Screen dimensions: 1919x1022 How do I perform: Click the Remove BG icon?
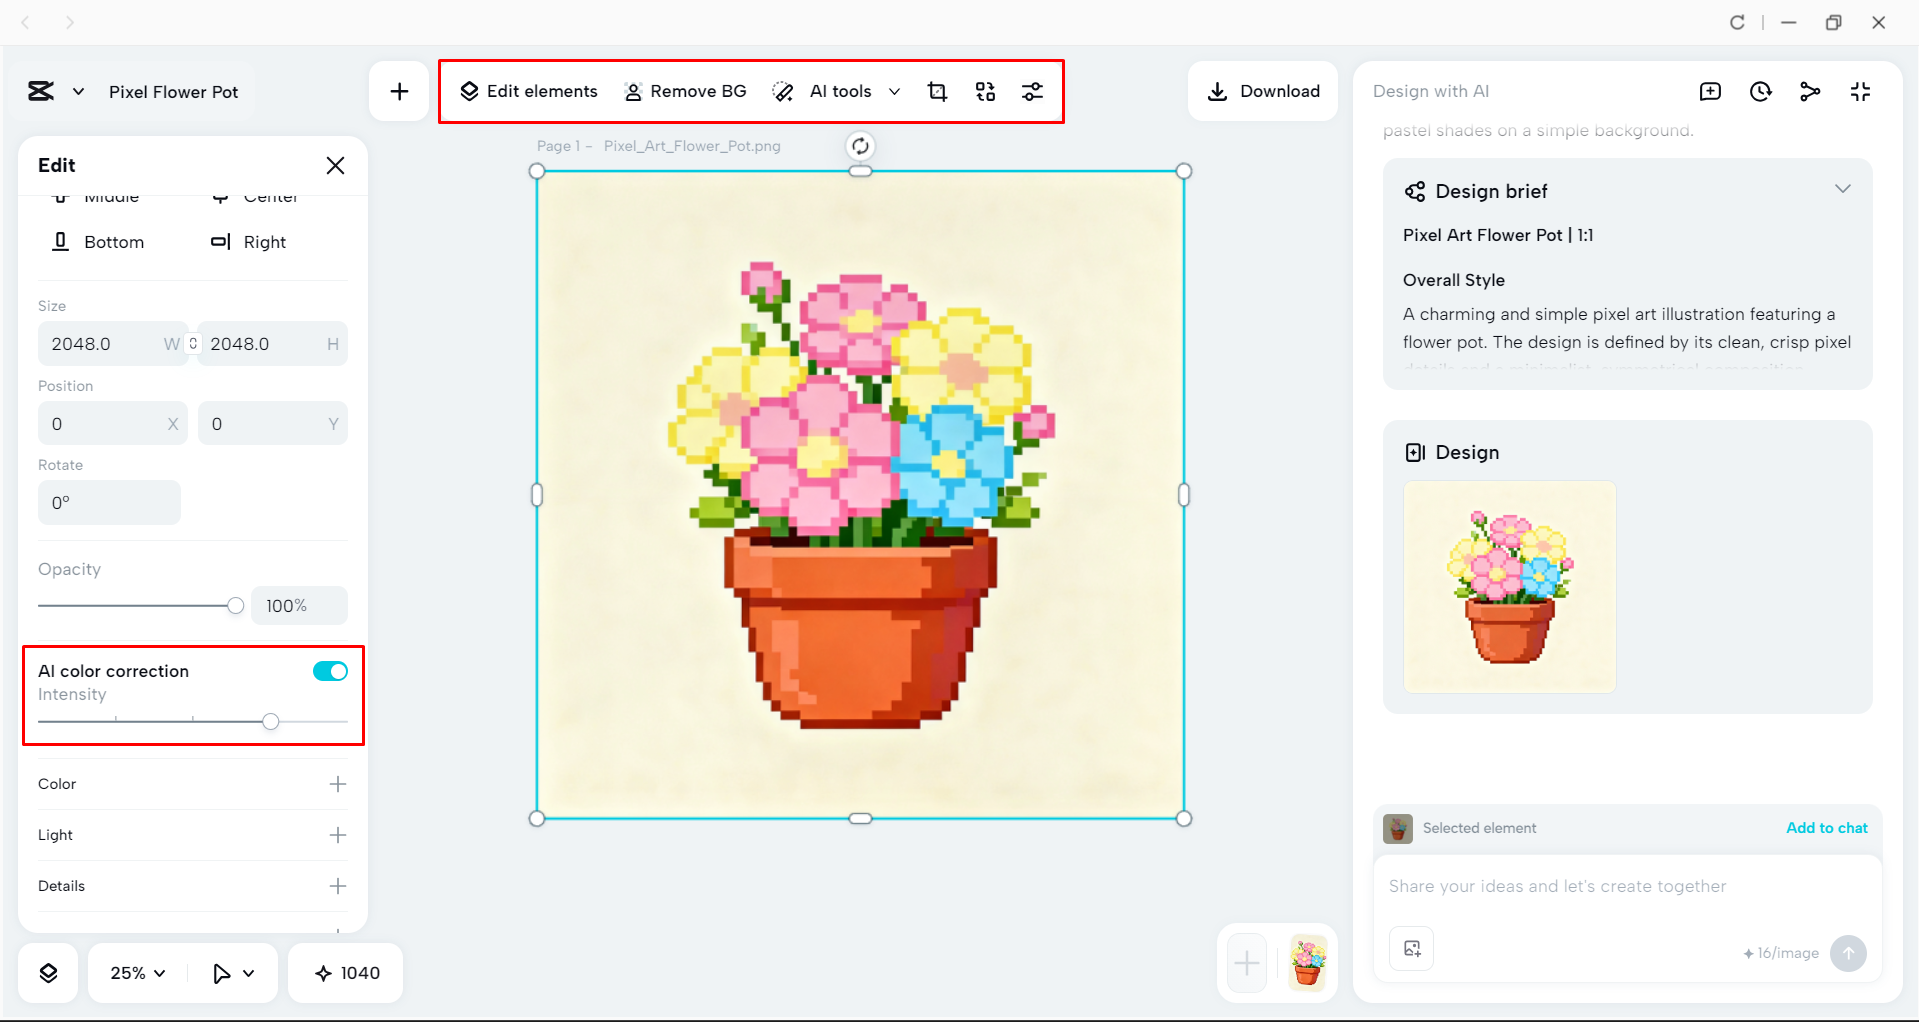point(632,91)
